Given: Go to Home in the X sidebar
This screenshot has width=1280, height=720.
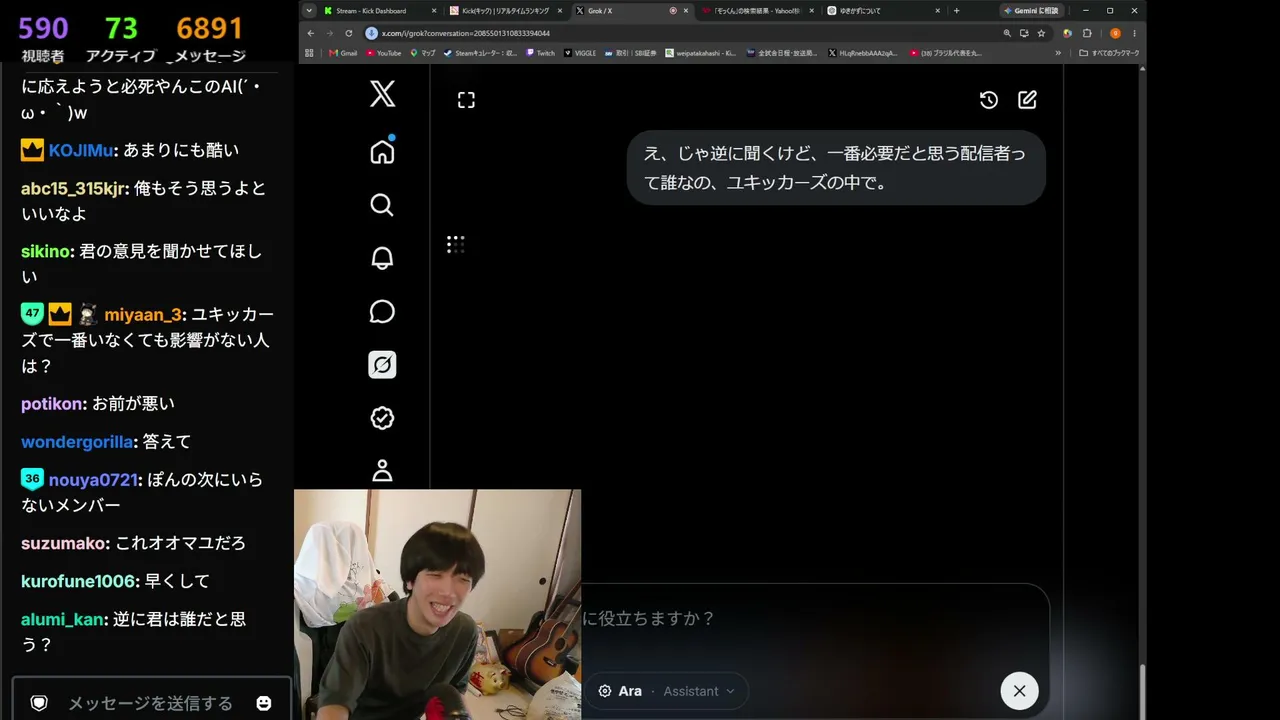Looking at the screenshot, I should [x=382, y=151].
